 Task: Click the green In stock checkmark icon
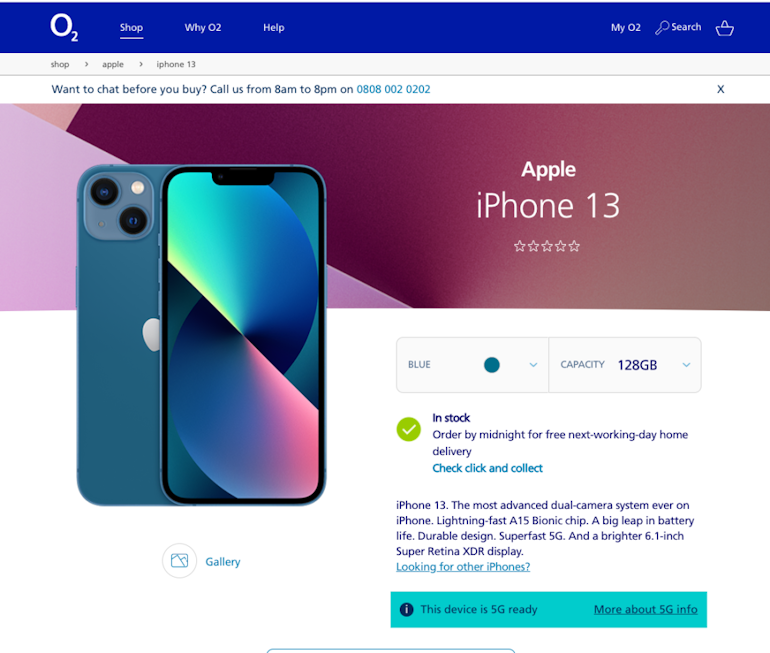tap(409, 429)
